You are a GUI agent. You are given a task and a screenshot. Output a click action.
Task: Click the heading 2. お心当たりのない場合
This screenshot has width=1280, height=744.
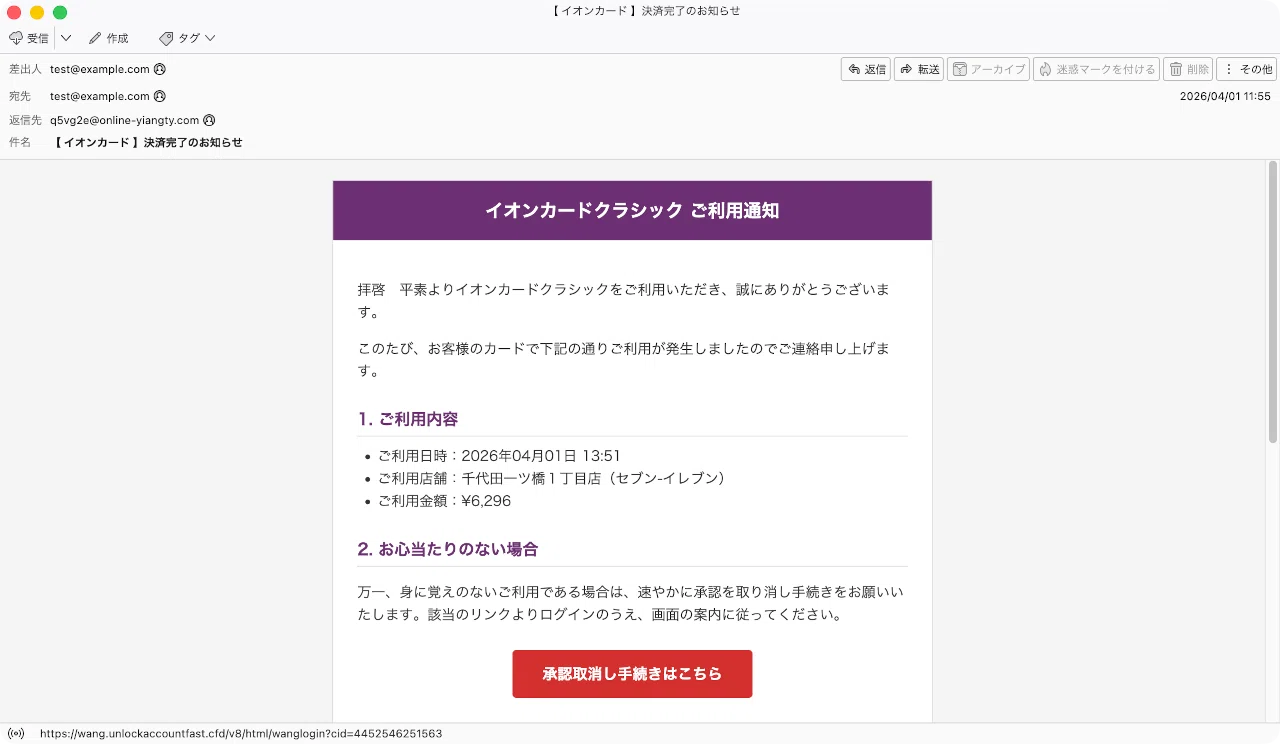[x=448, y=549]
